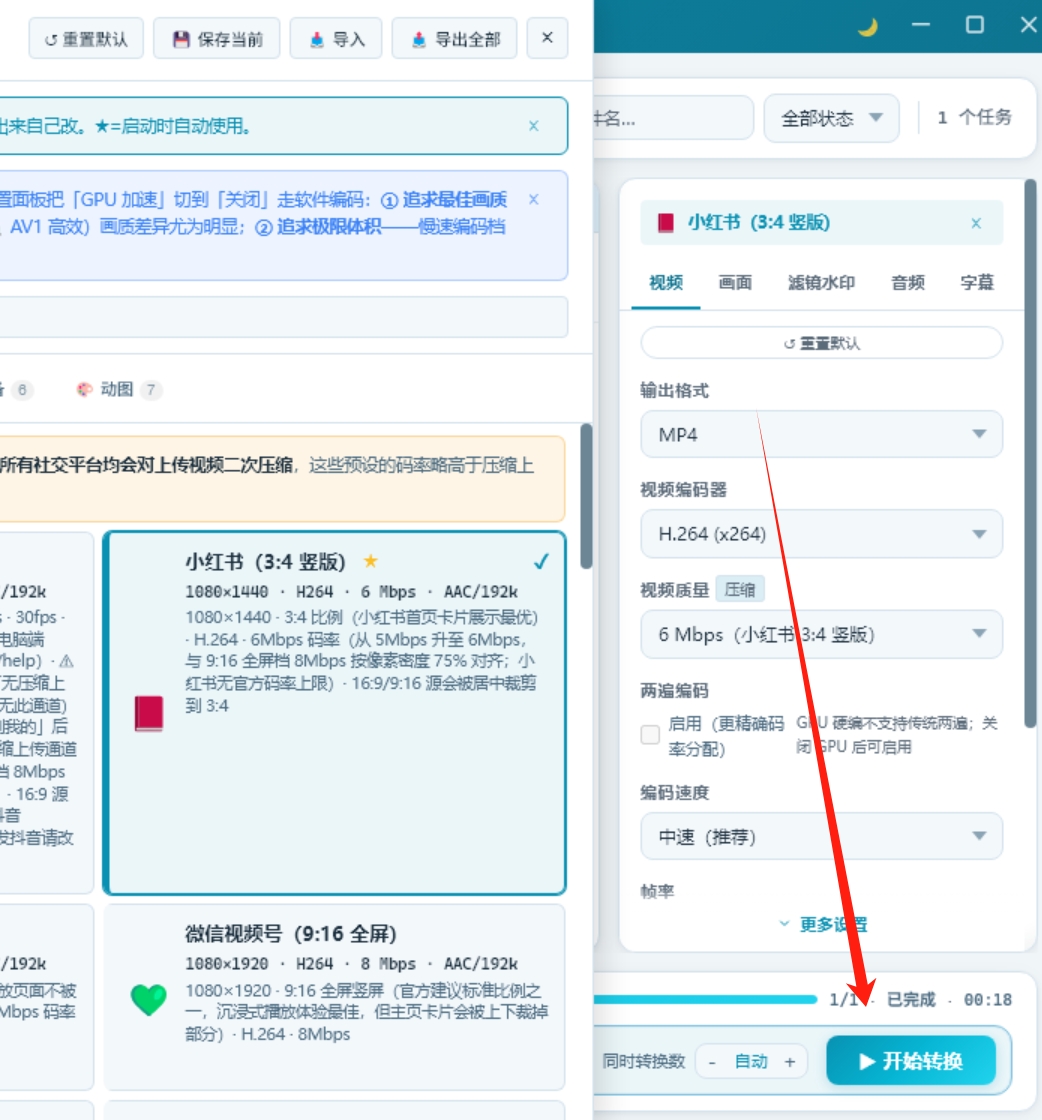
Task: Toggle the star on 小红书 preset
Action: tap(371, 561)
